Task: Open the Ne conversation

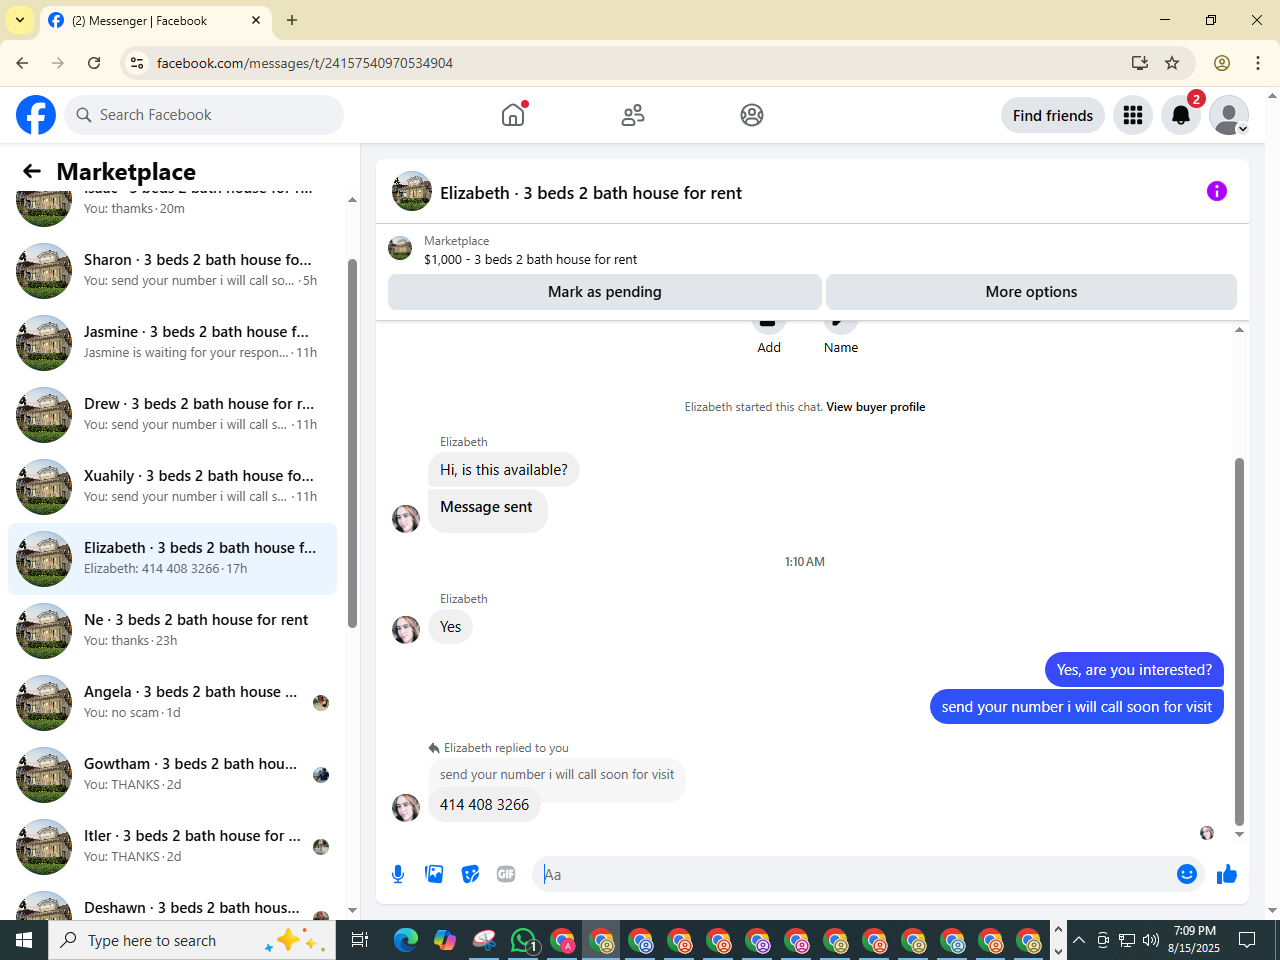Action: pyautogui.click(x=172, y=630)
